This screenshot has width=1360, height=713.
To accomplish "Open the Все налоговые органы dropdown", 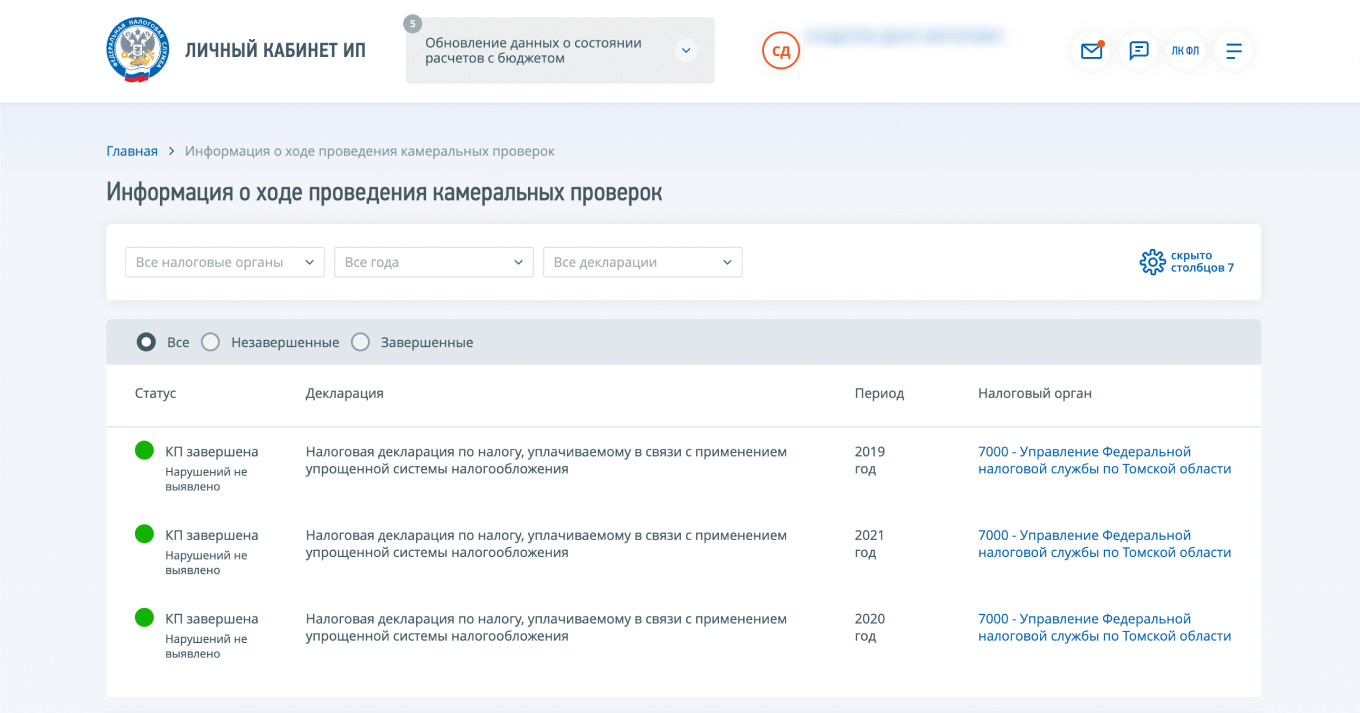I will coord(224,261).
